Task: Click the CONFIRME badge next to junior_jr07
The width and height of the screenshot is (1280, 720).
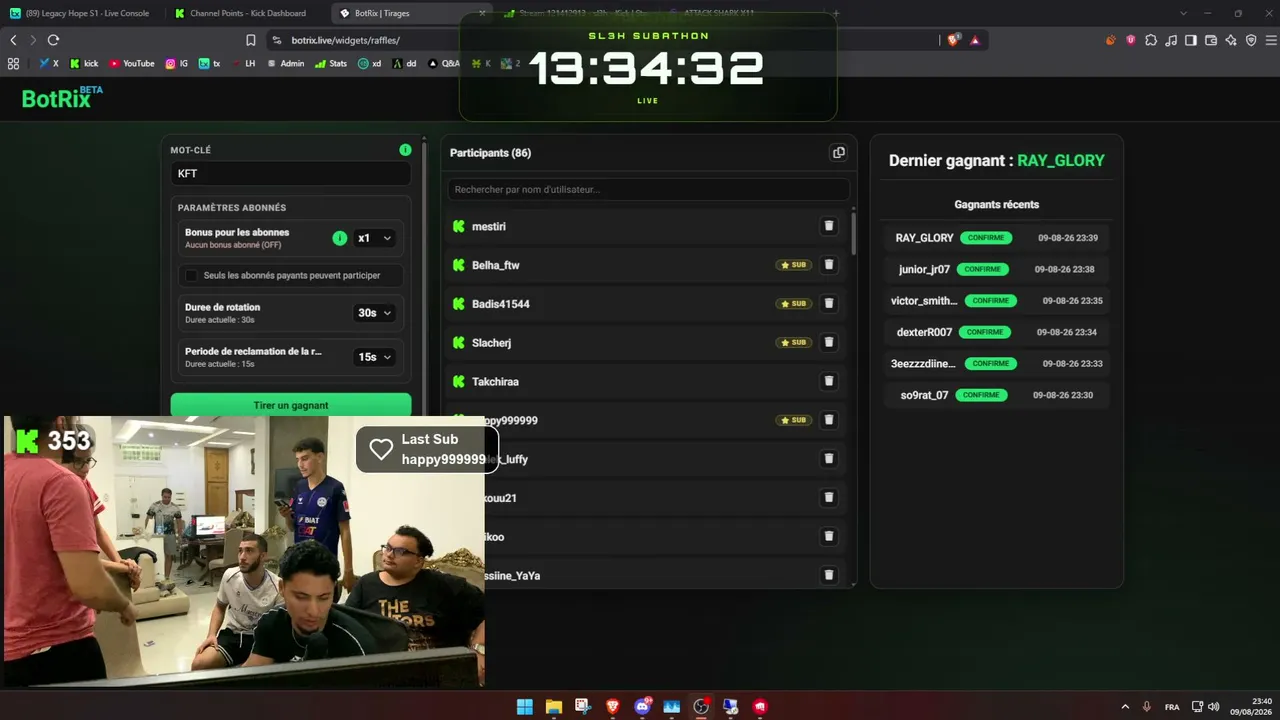Action: (983, 269)
